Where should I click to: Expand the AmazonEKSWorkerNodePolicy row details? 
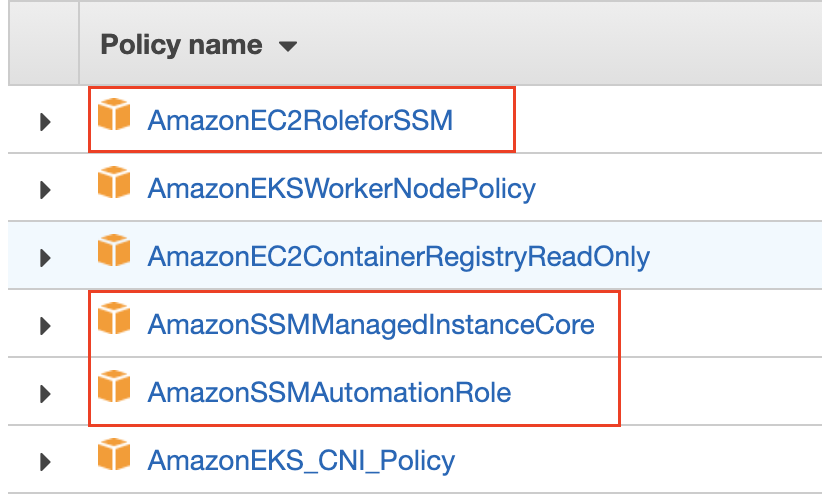[44, 190]
